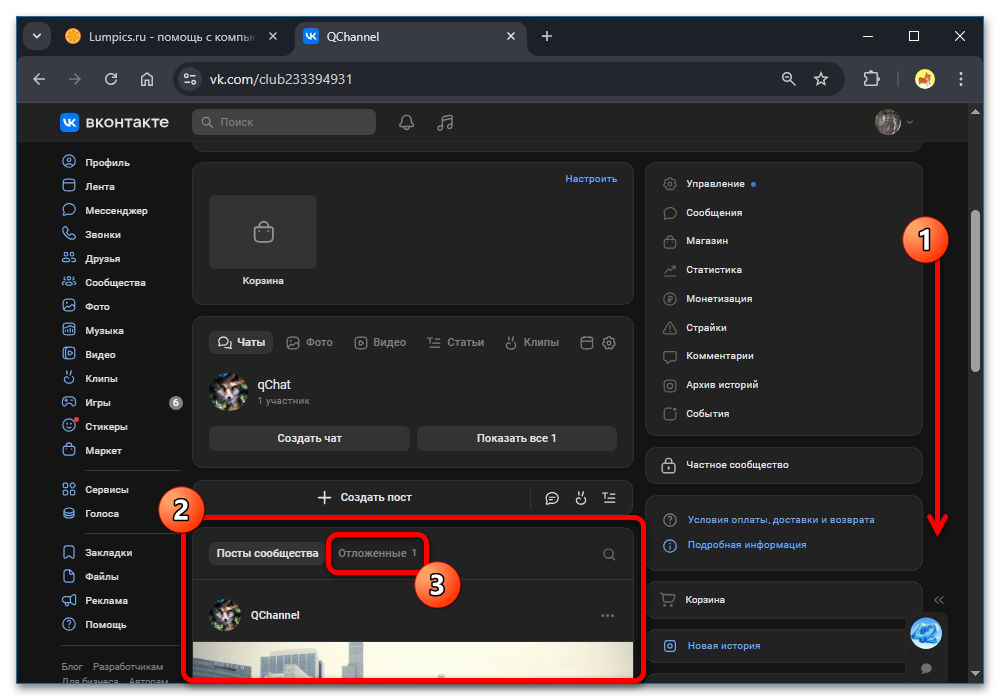
Task: Open the qChat avatar
Action: tap(228, 391)
